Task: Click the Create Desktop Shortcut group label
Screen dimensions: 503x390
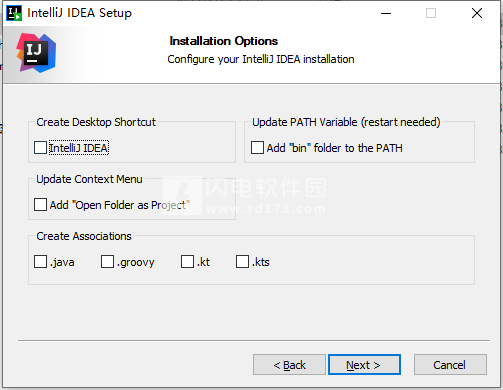Action: coord(96,122)
